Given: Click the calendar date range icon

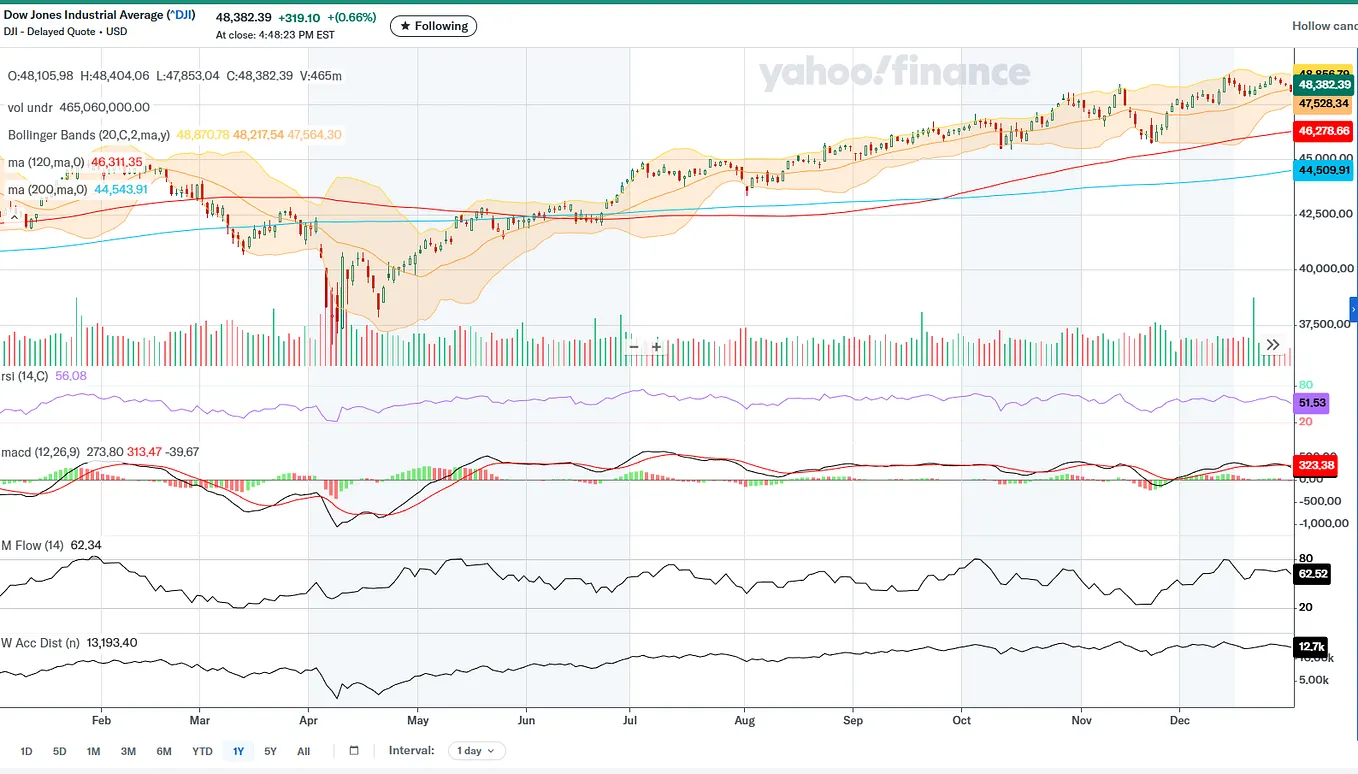Looking at the screenshot, I should pos(354,750).
